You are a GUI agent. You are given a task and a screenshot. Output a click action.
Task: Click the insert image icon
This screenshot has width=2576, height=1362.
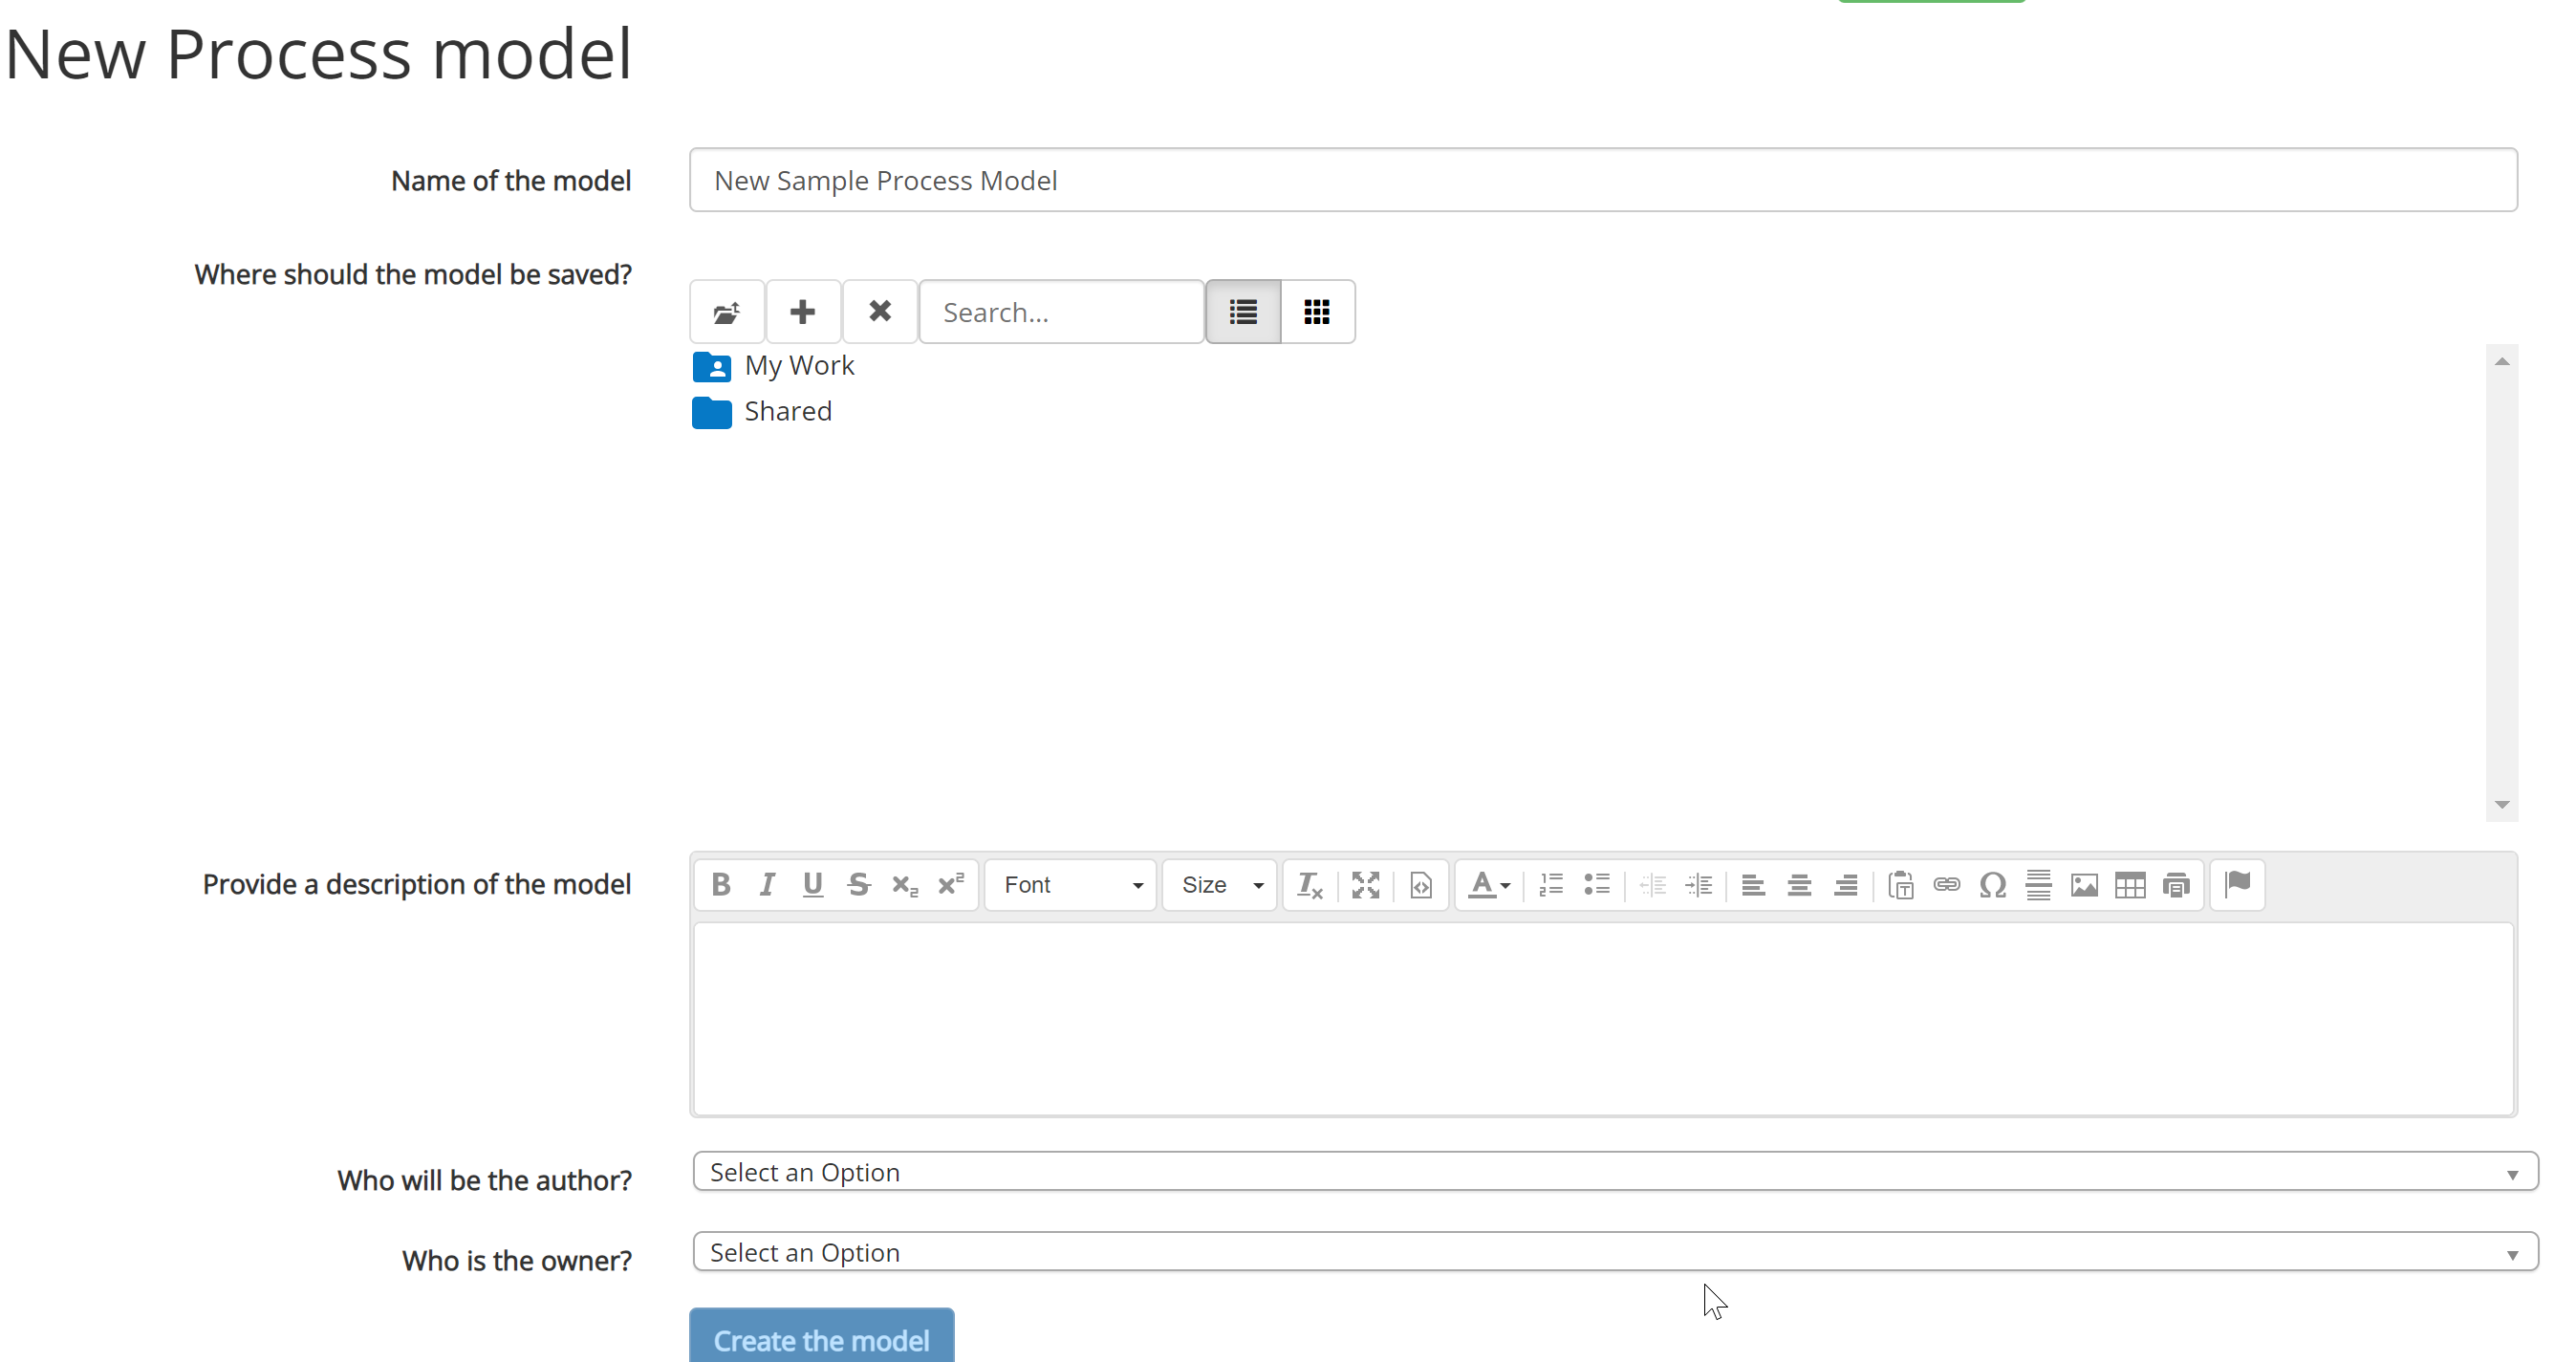coord(2084,885)
